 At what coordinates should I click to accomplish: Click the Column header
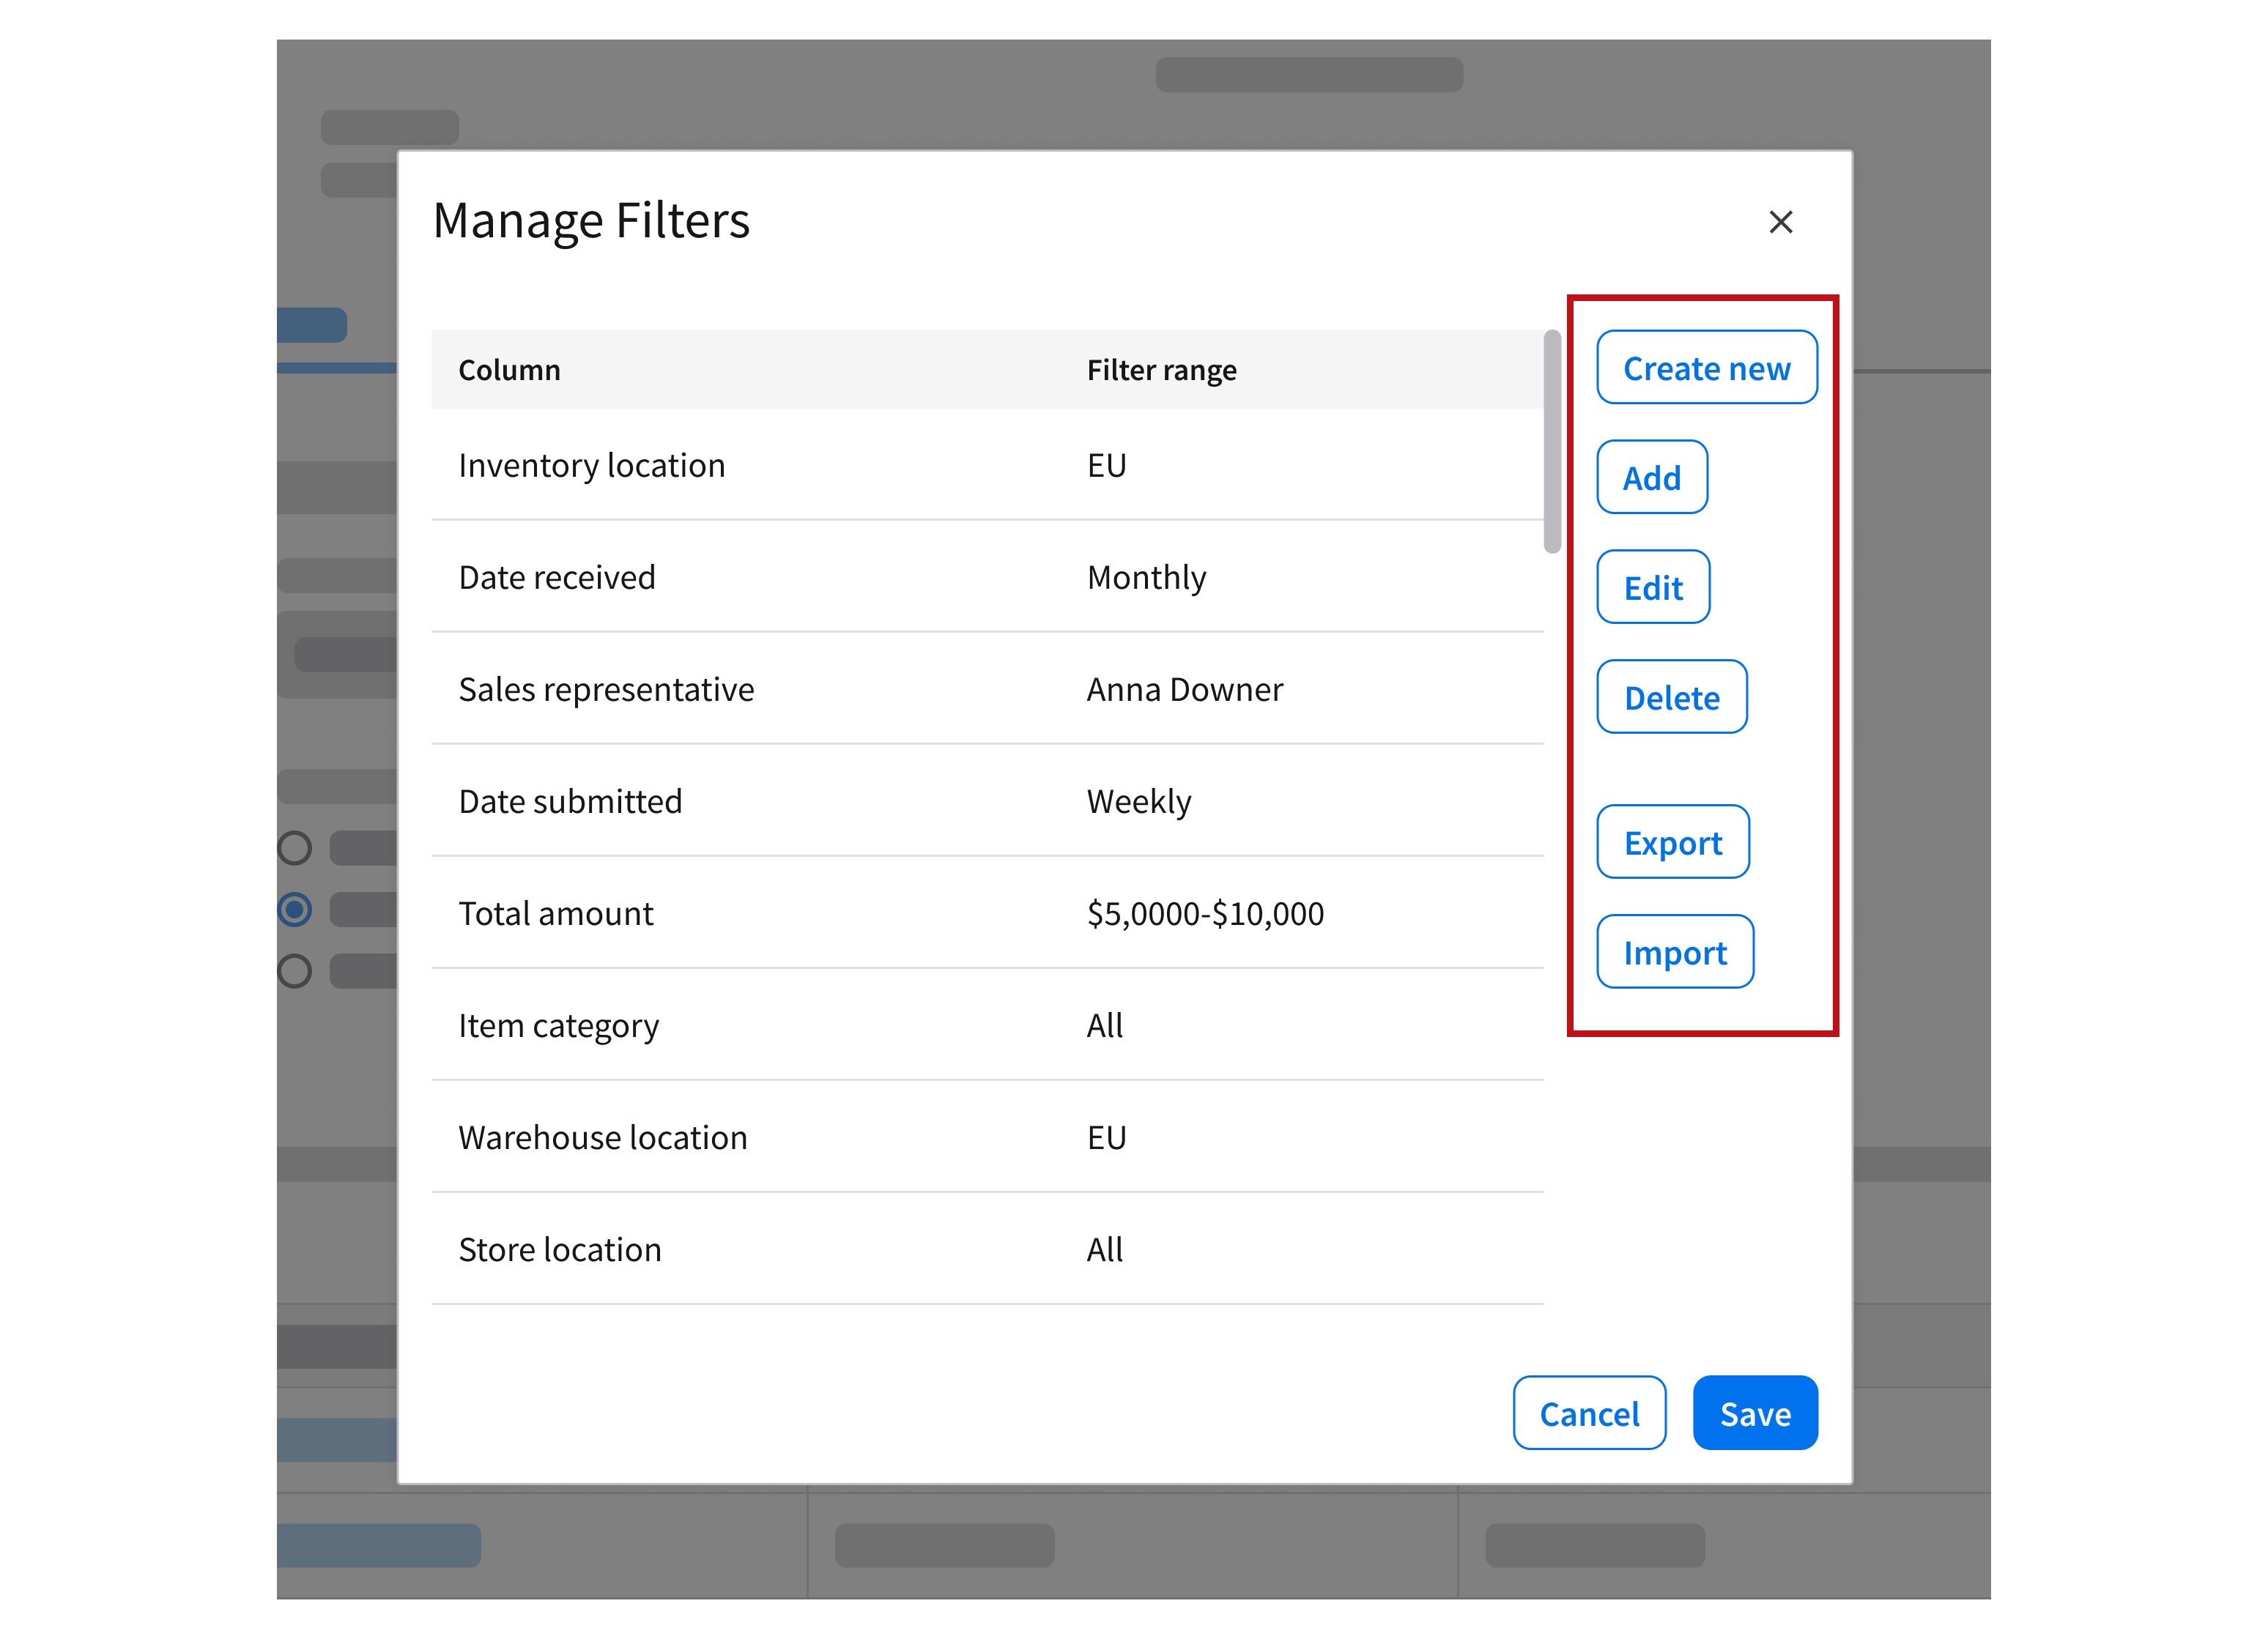pos(509,370)
